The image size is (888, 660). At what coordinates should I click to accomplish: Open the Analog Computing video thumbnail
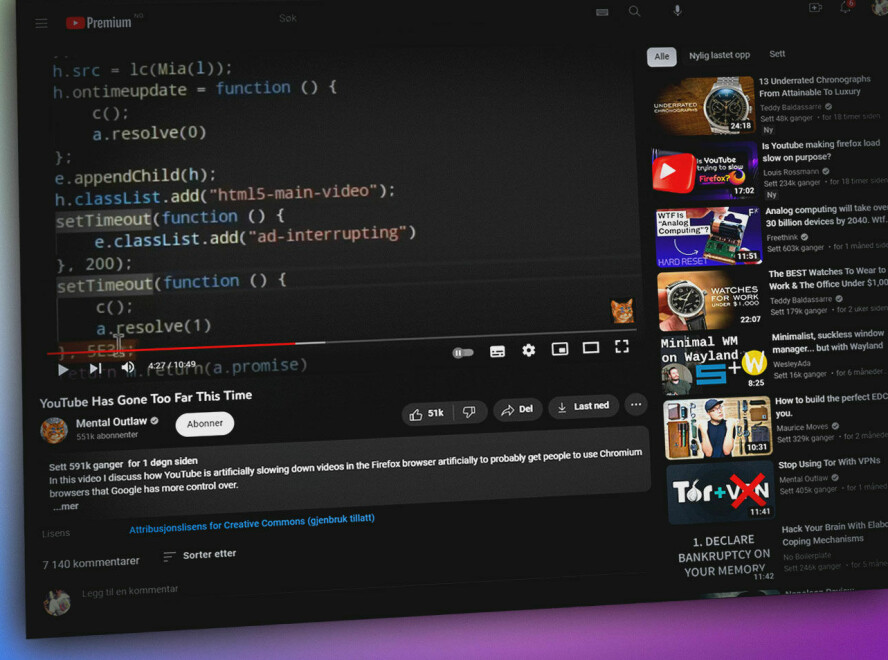(x=709, y=236)
